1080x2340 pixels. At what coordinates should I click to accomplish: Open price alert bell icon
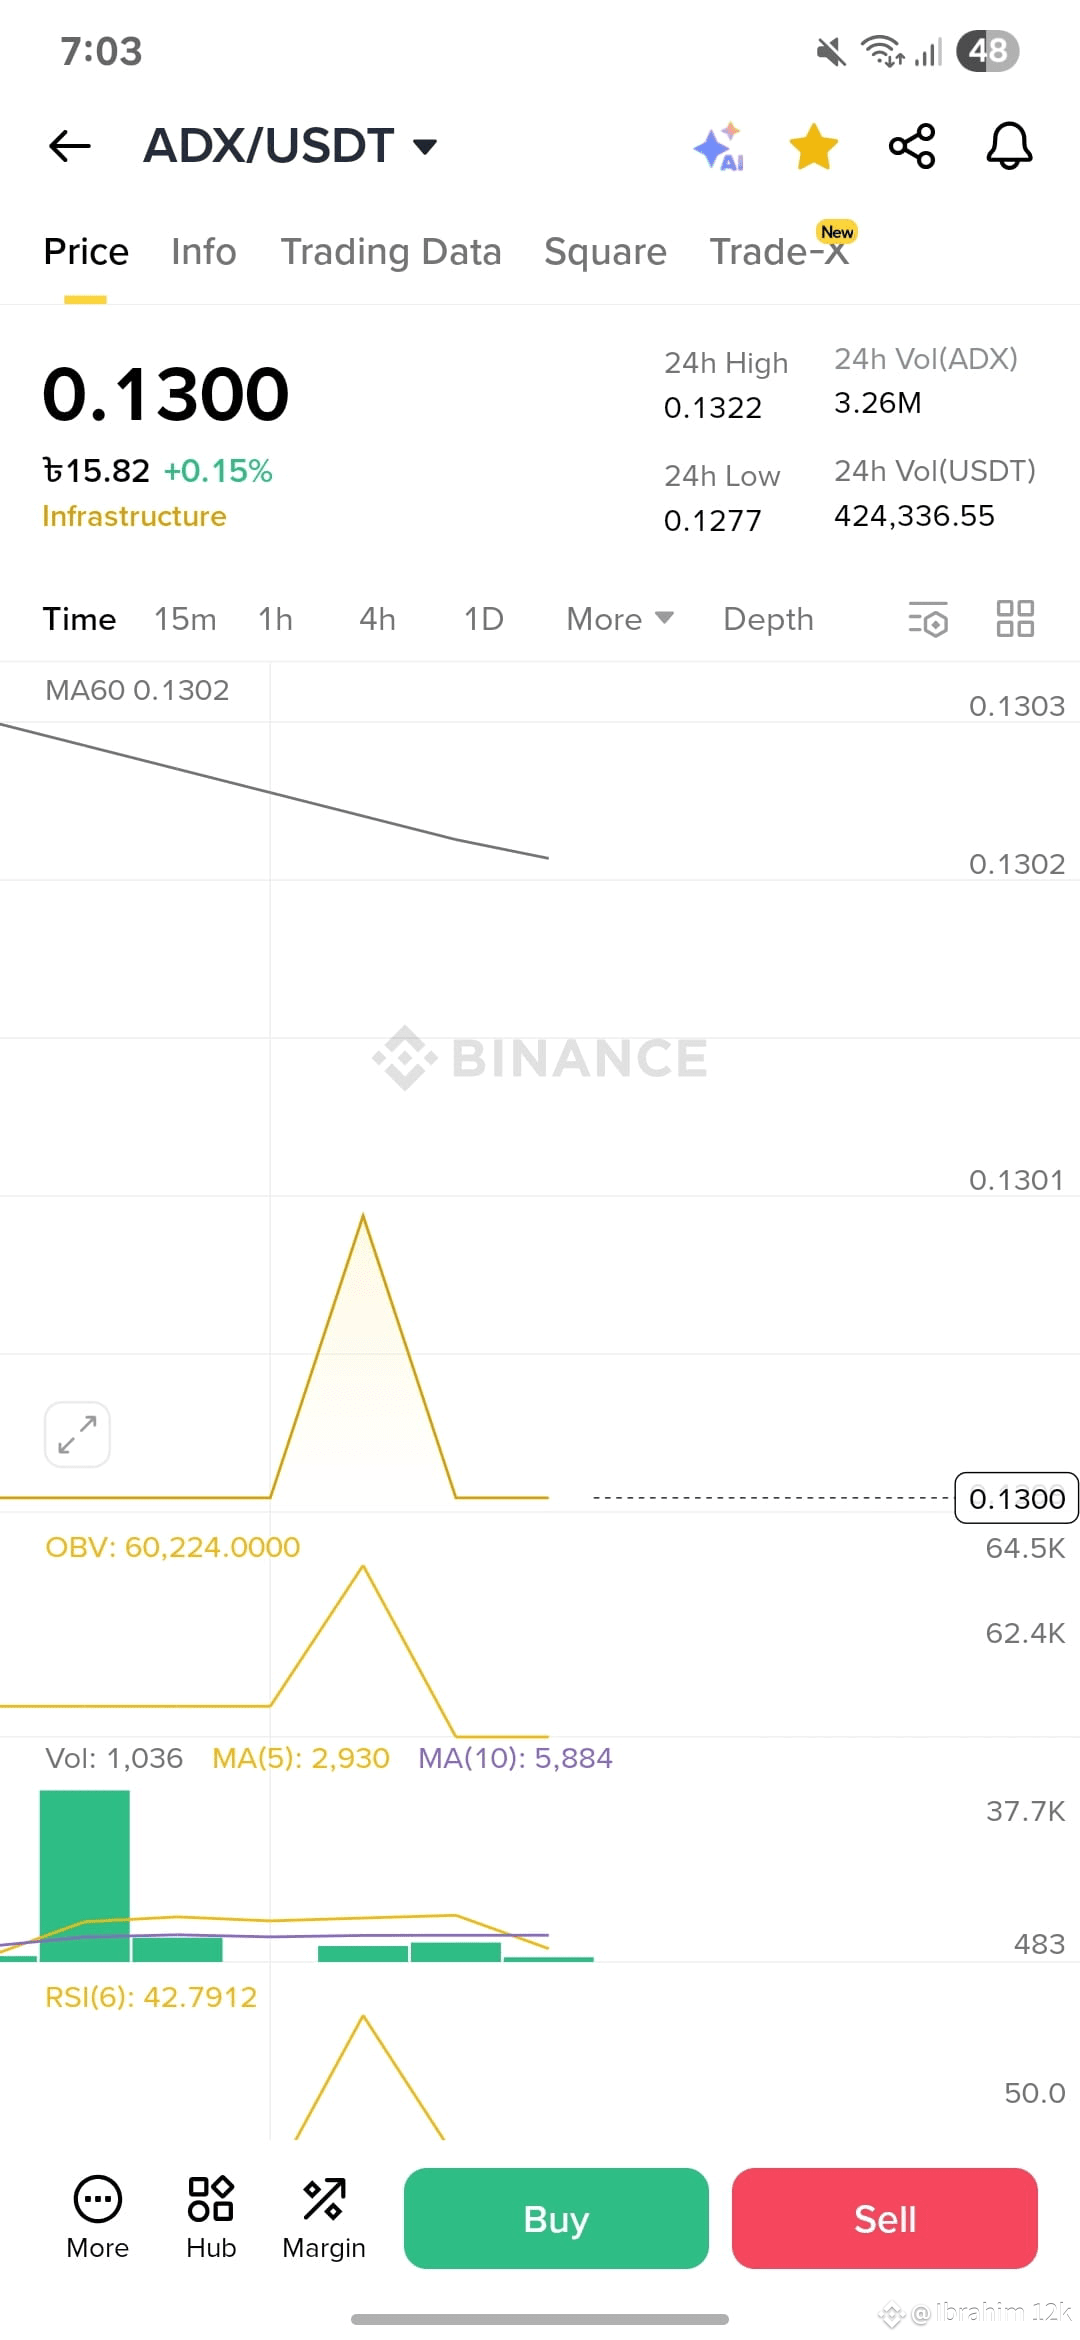(x=1009, y=146)
